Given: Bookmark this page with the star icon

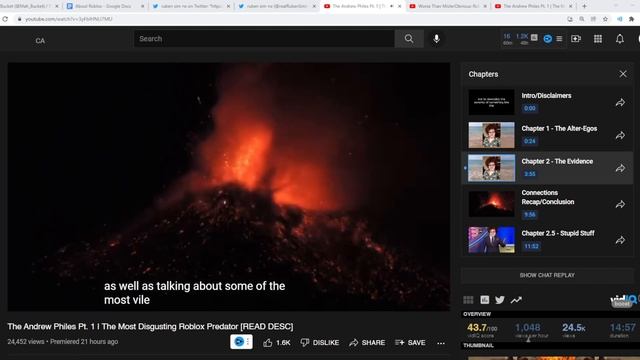Looking at the screenshot, I should point(605,19).
